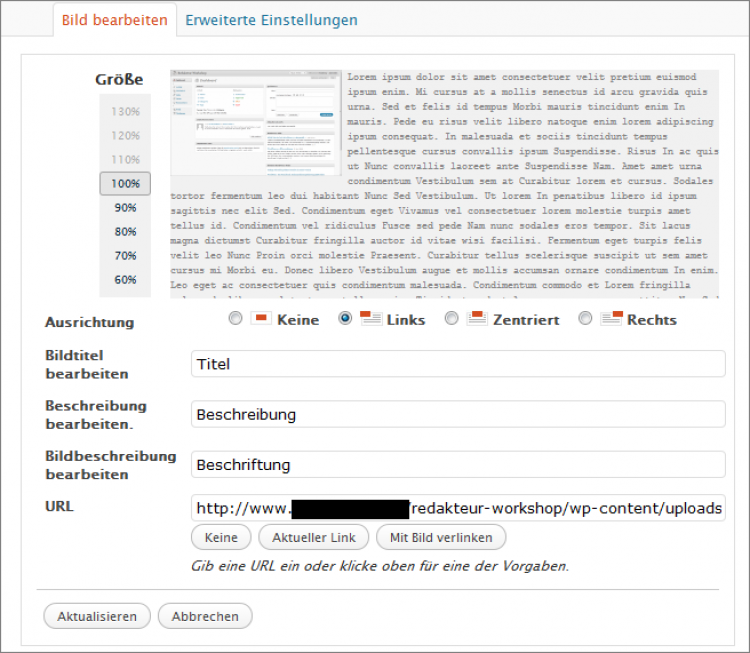Select the Zentriert alignment radio button

(x=451, y=319)
